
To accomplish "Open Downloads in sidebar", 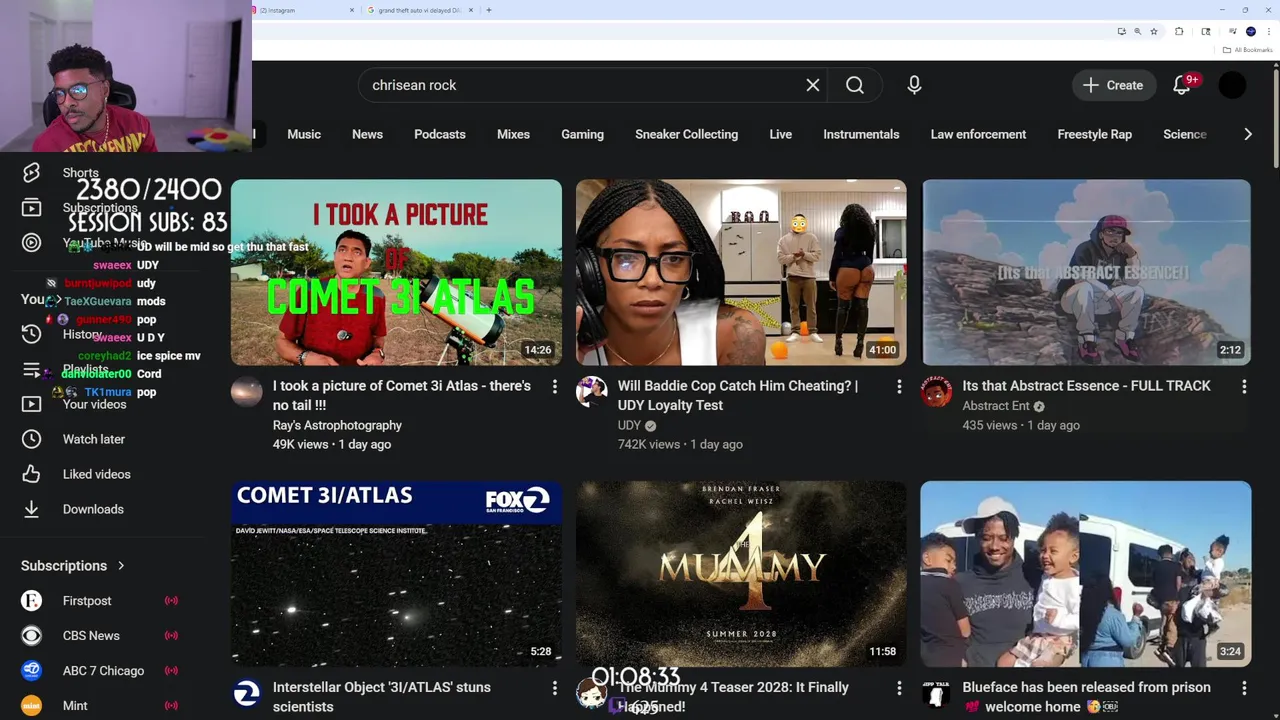I will 93,509.
